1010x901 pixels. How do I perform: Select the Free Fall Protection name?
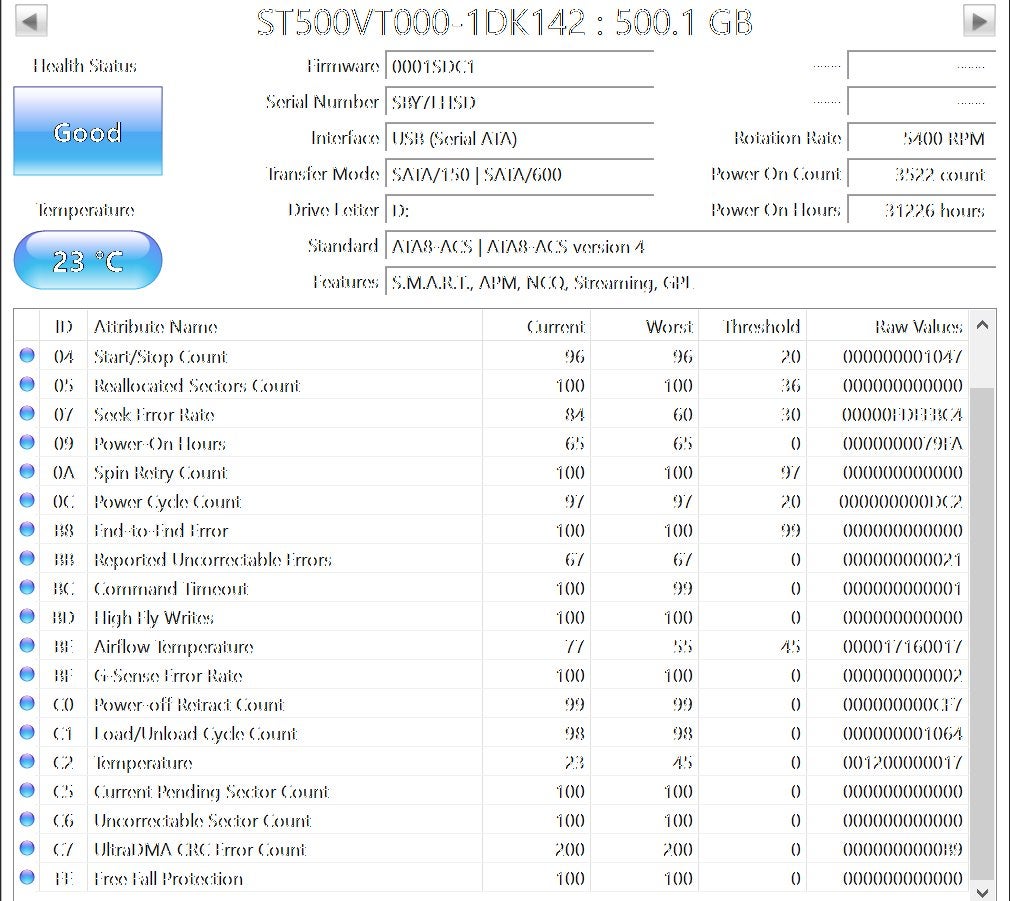(168, 878)
